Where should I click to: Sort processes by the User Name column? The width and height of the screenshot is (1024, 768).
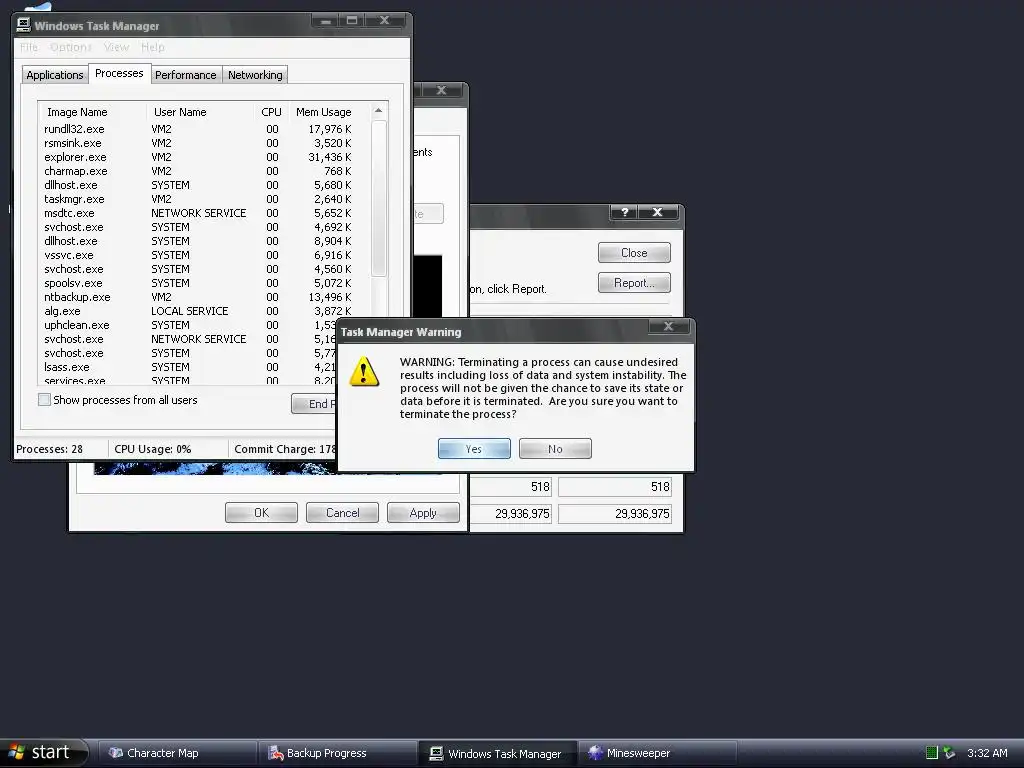click(199, 112)
